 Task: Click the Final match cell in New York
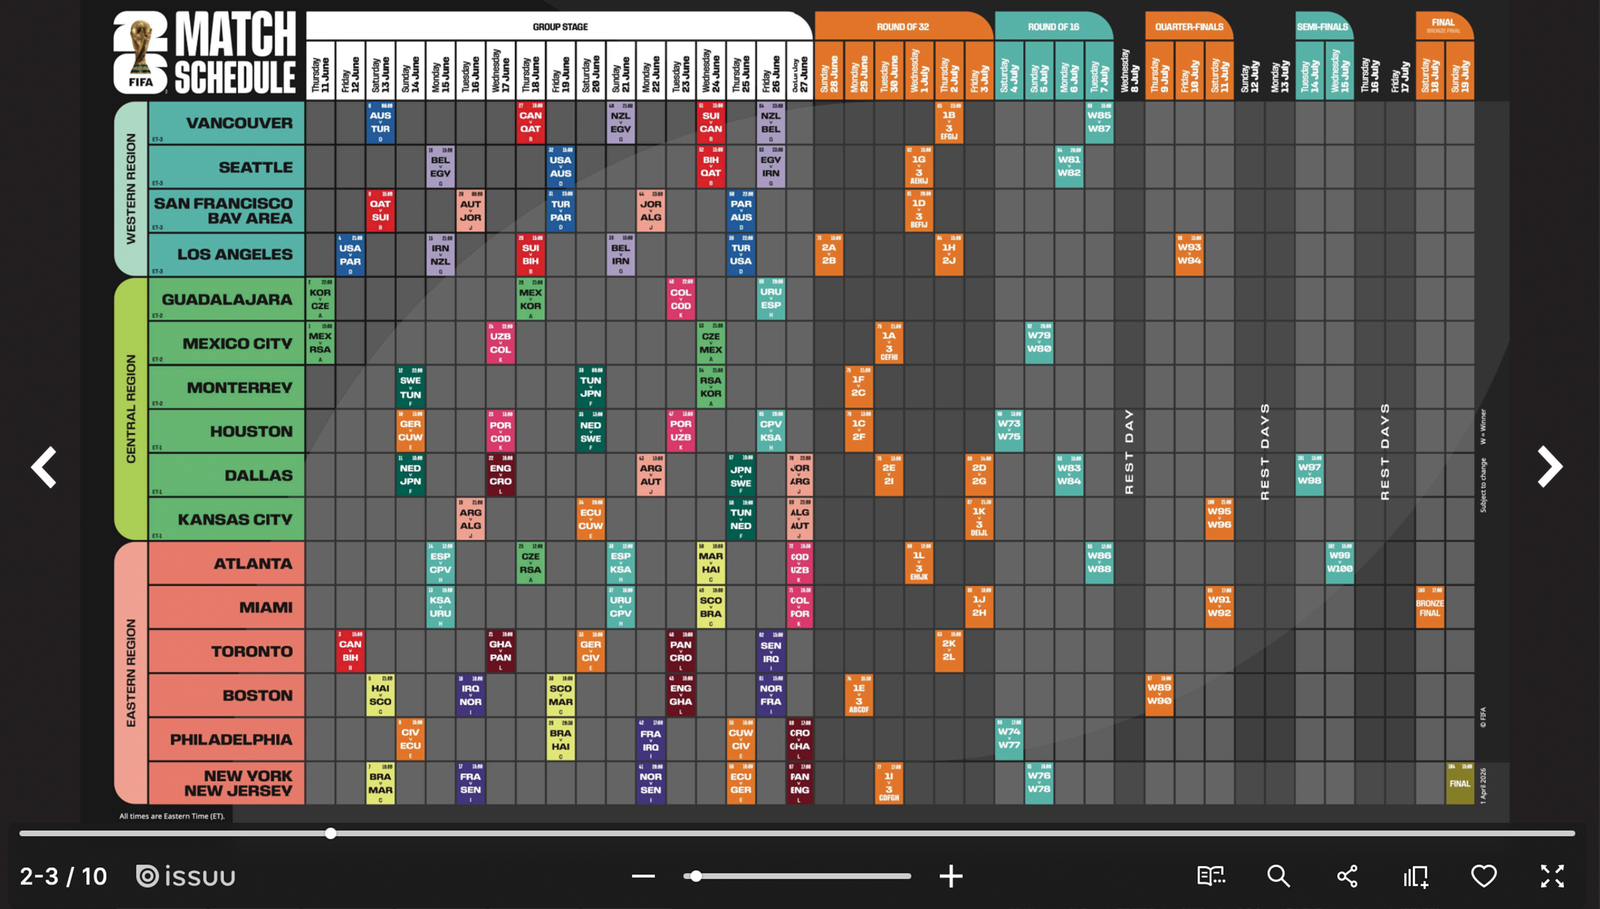[1460, 783]
